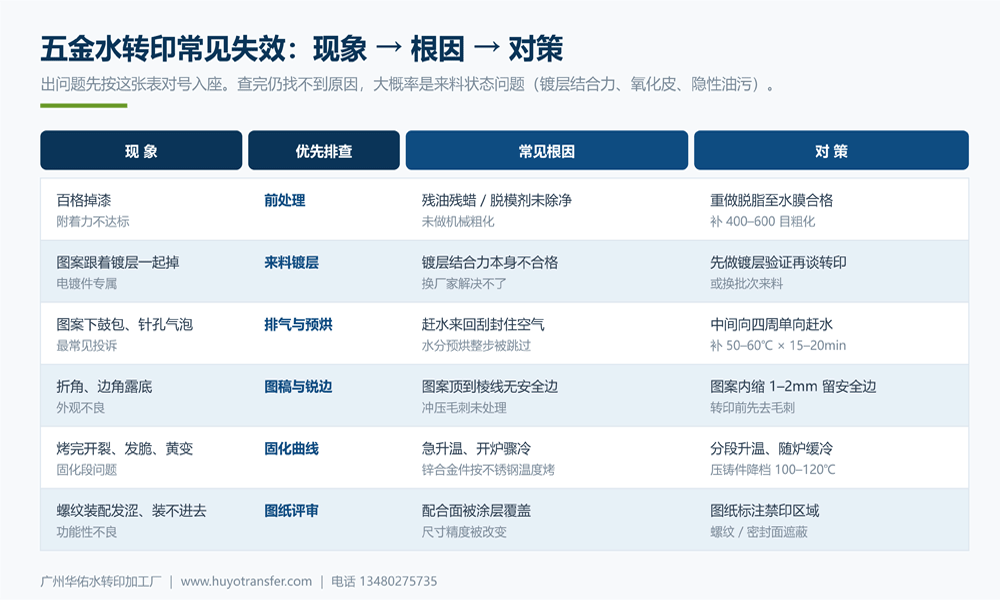
Task: Click the 附着力不达标 subtext
Action: [x=93, y=221]
